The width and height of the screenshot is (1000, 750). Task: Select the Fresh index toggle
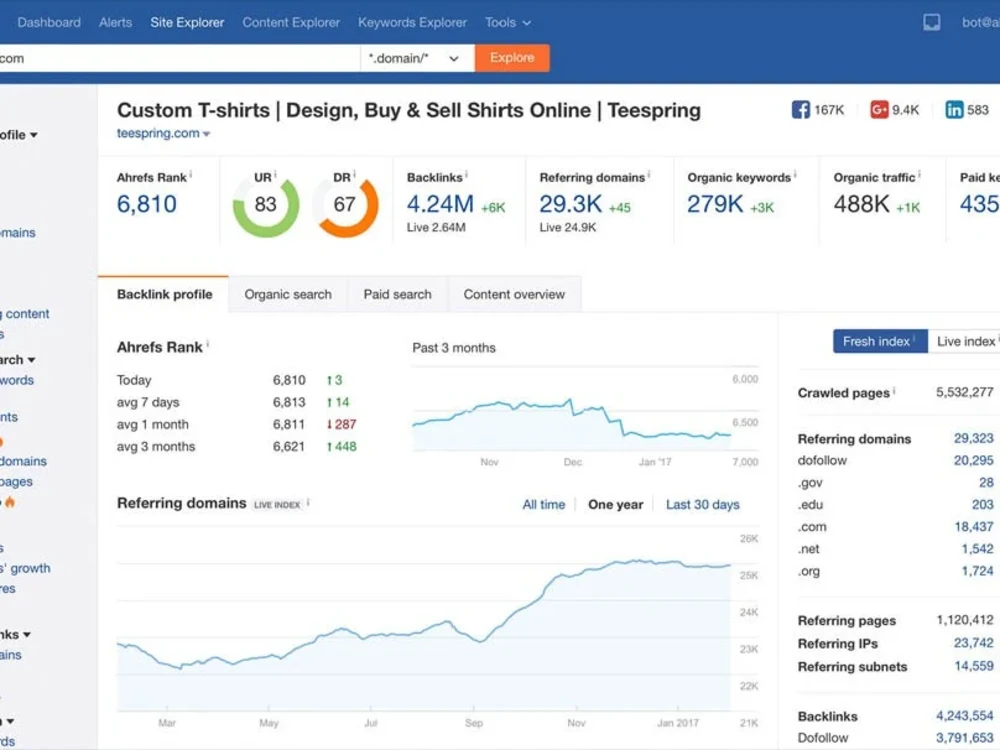(x=880, y=341)
